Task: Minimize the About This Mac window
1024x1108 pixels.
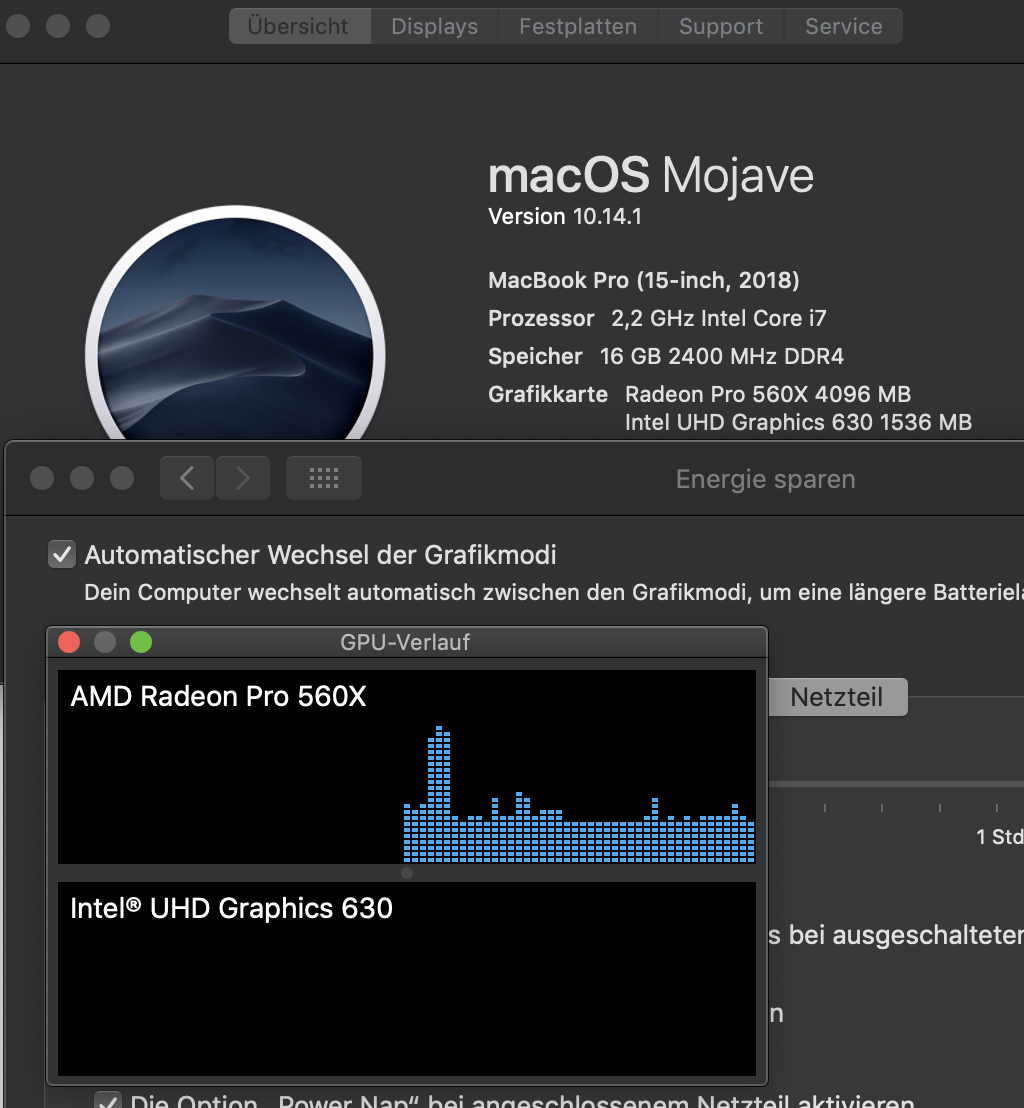Action: tap(58, 26)
